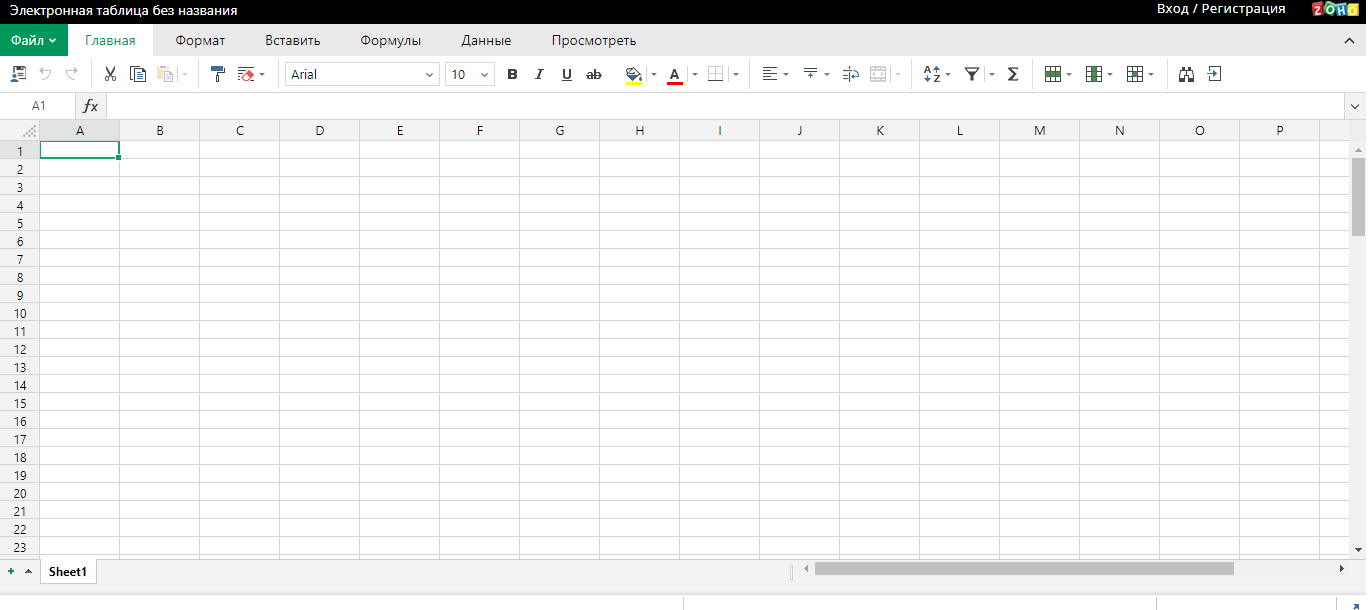
Task: Apply the yellow fill color bucket
Action: click(633, 75)
